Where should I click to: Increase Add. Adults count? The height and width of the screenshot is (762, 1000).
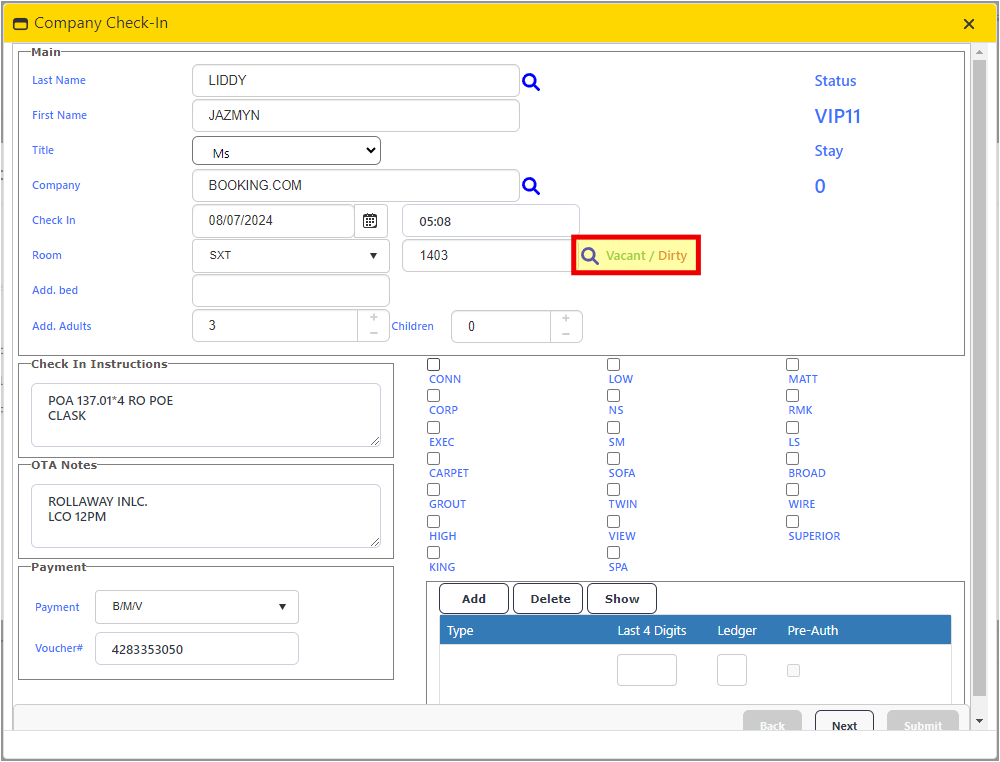point(374,318)
